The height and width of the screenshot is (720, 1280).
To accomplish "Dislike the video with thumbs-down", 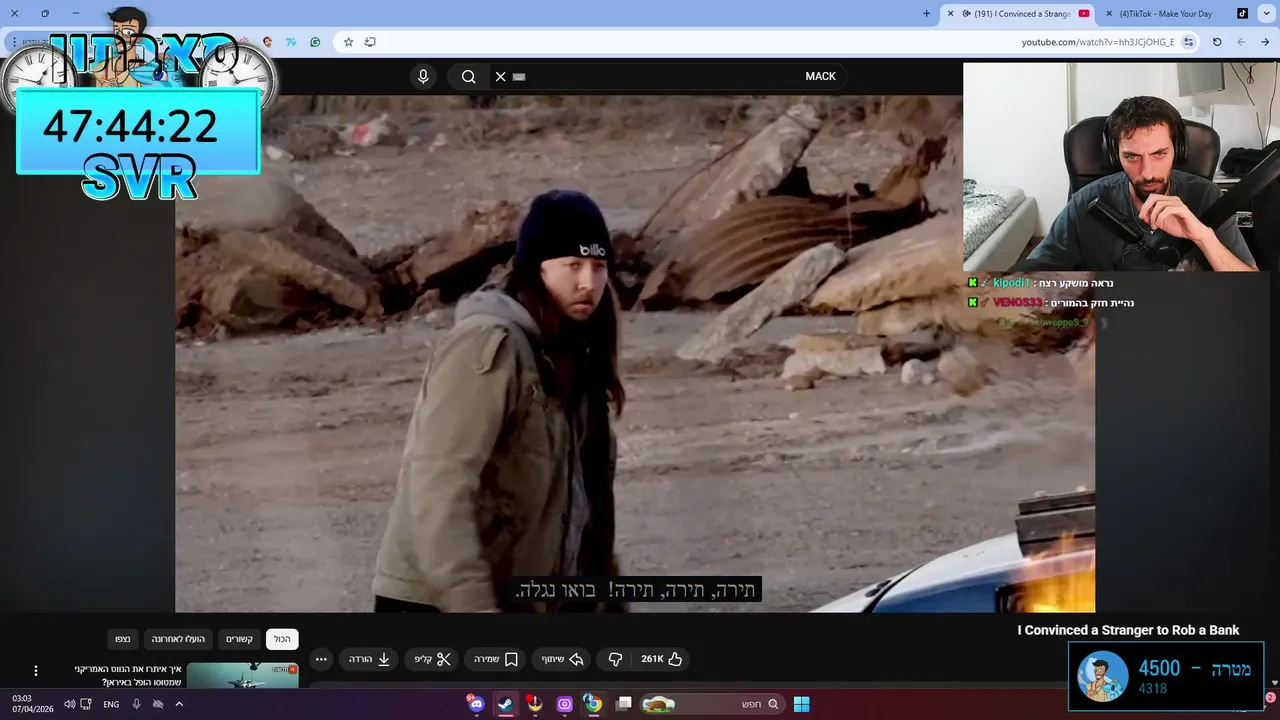I will (615, 659).
